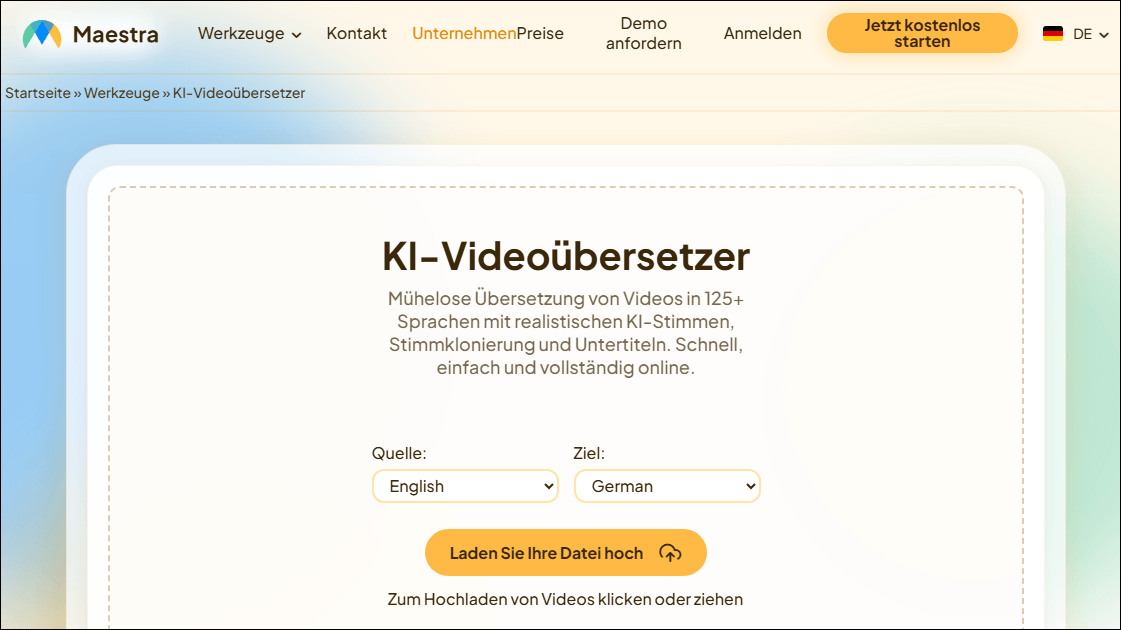Click the chevron beside DE
The width and height of the screenshot is (1121, 630).
point(1102,35)
